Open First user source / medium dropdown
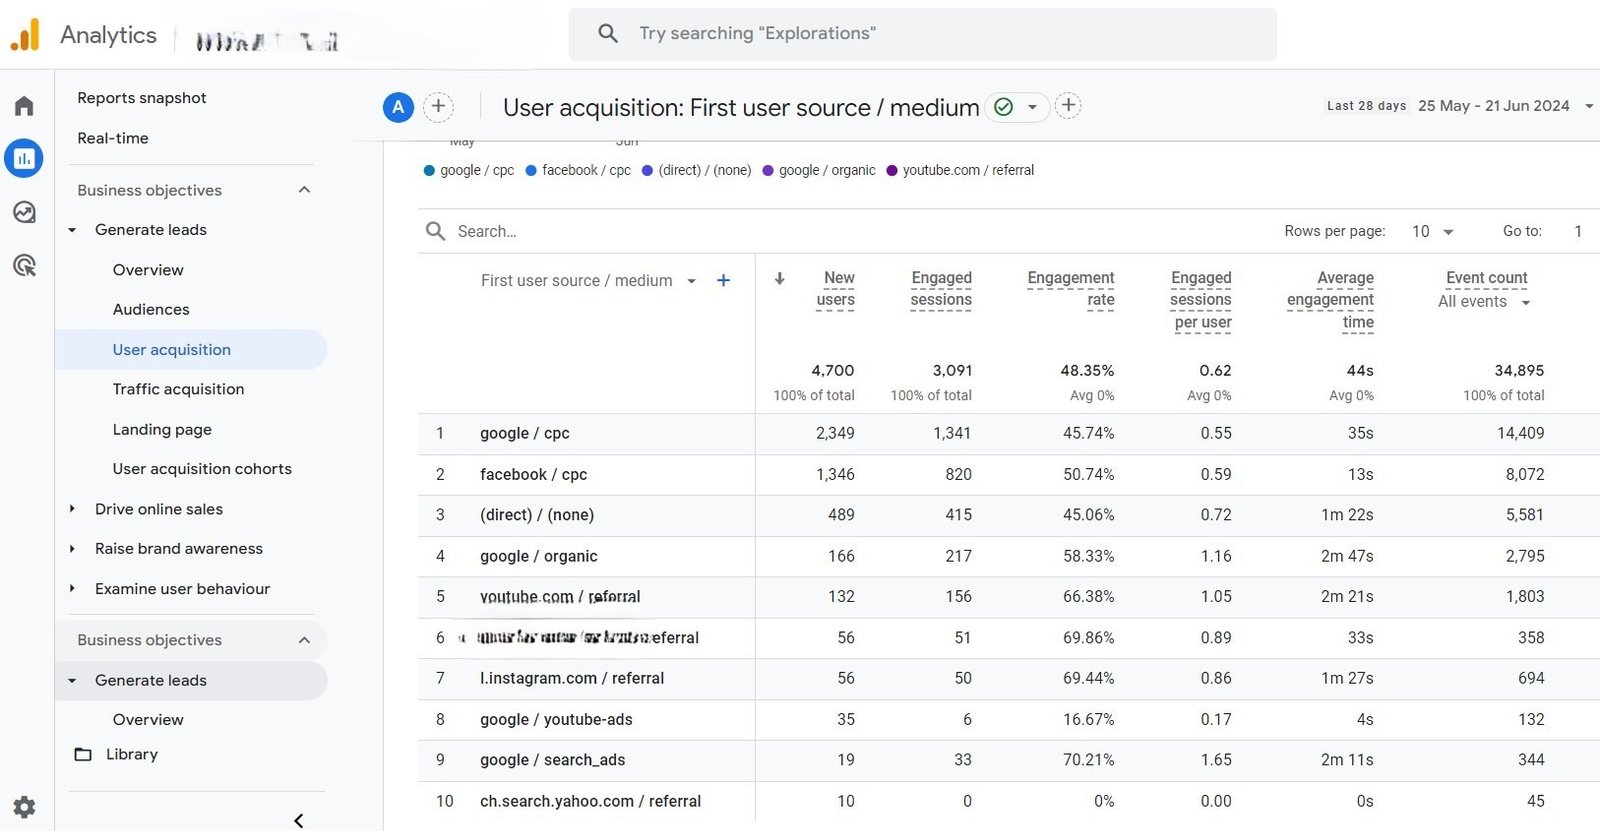 pyautogui.click(x=690, y=281)
